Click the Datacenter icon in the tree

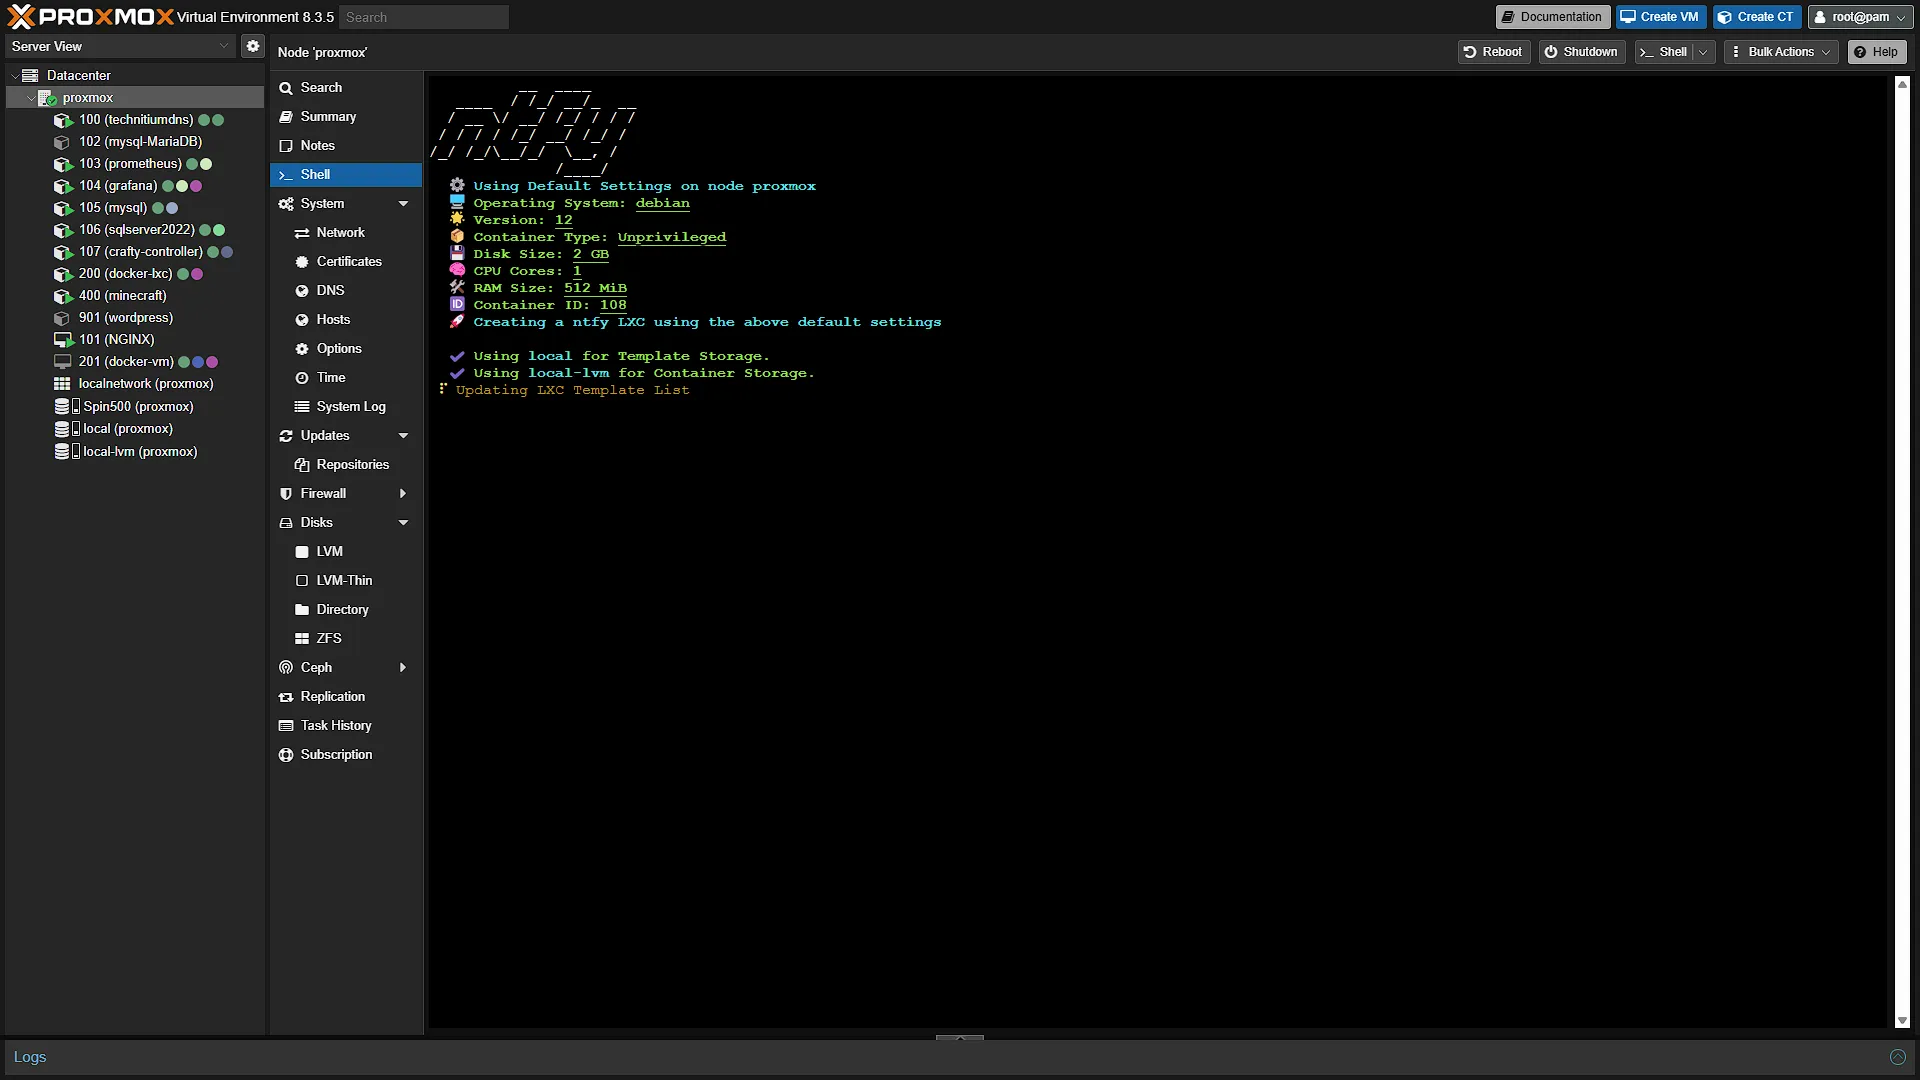30,75
